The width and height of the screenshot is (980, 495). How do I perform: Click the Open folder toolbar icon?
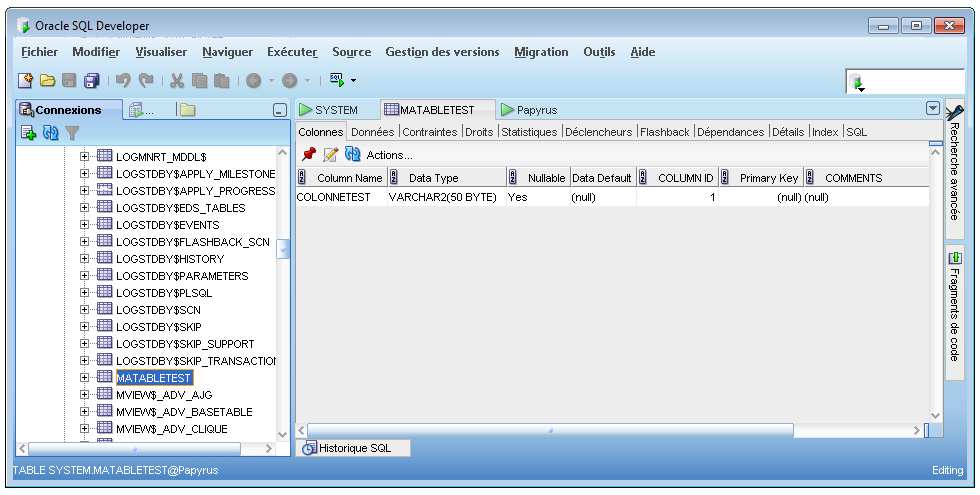click(48, 80)
